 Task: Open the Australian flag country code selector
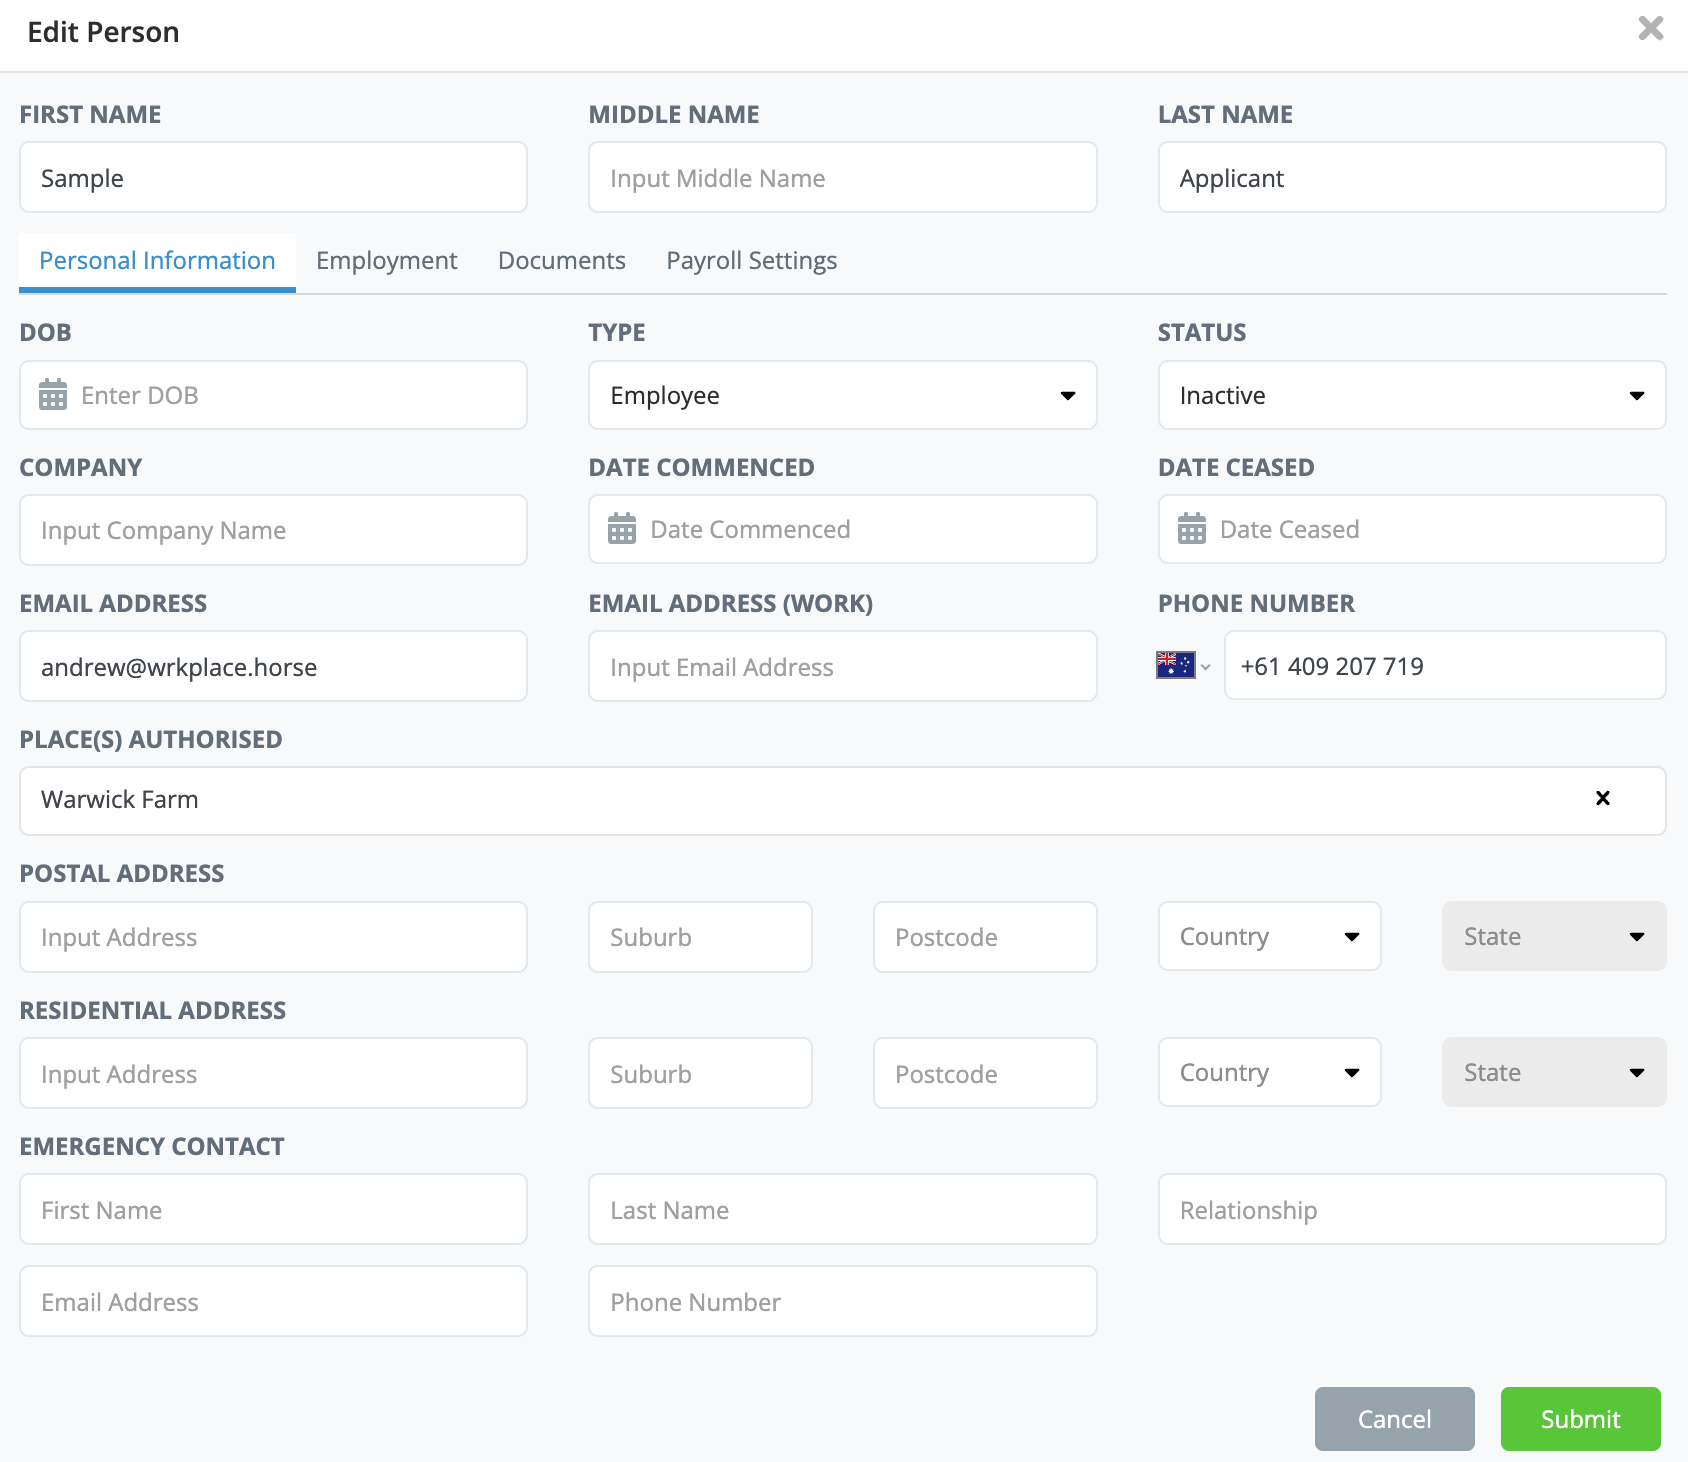[1183, 665]
